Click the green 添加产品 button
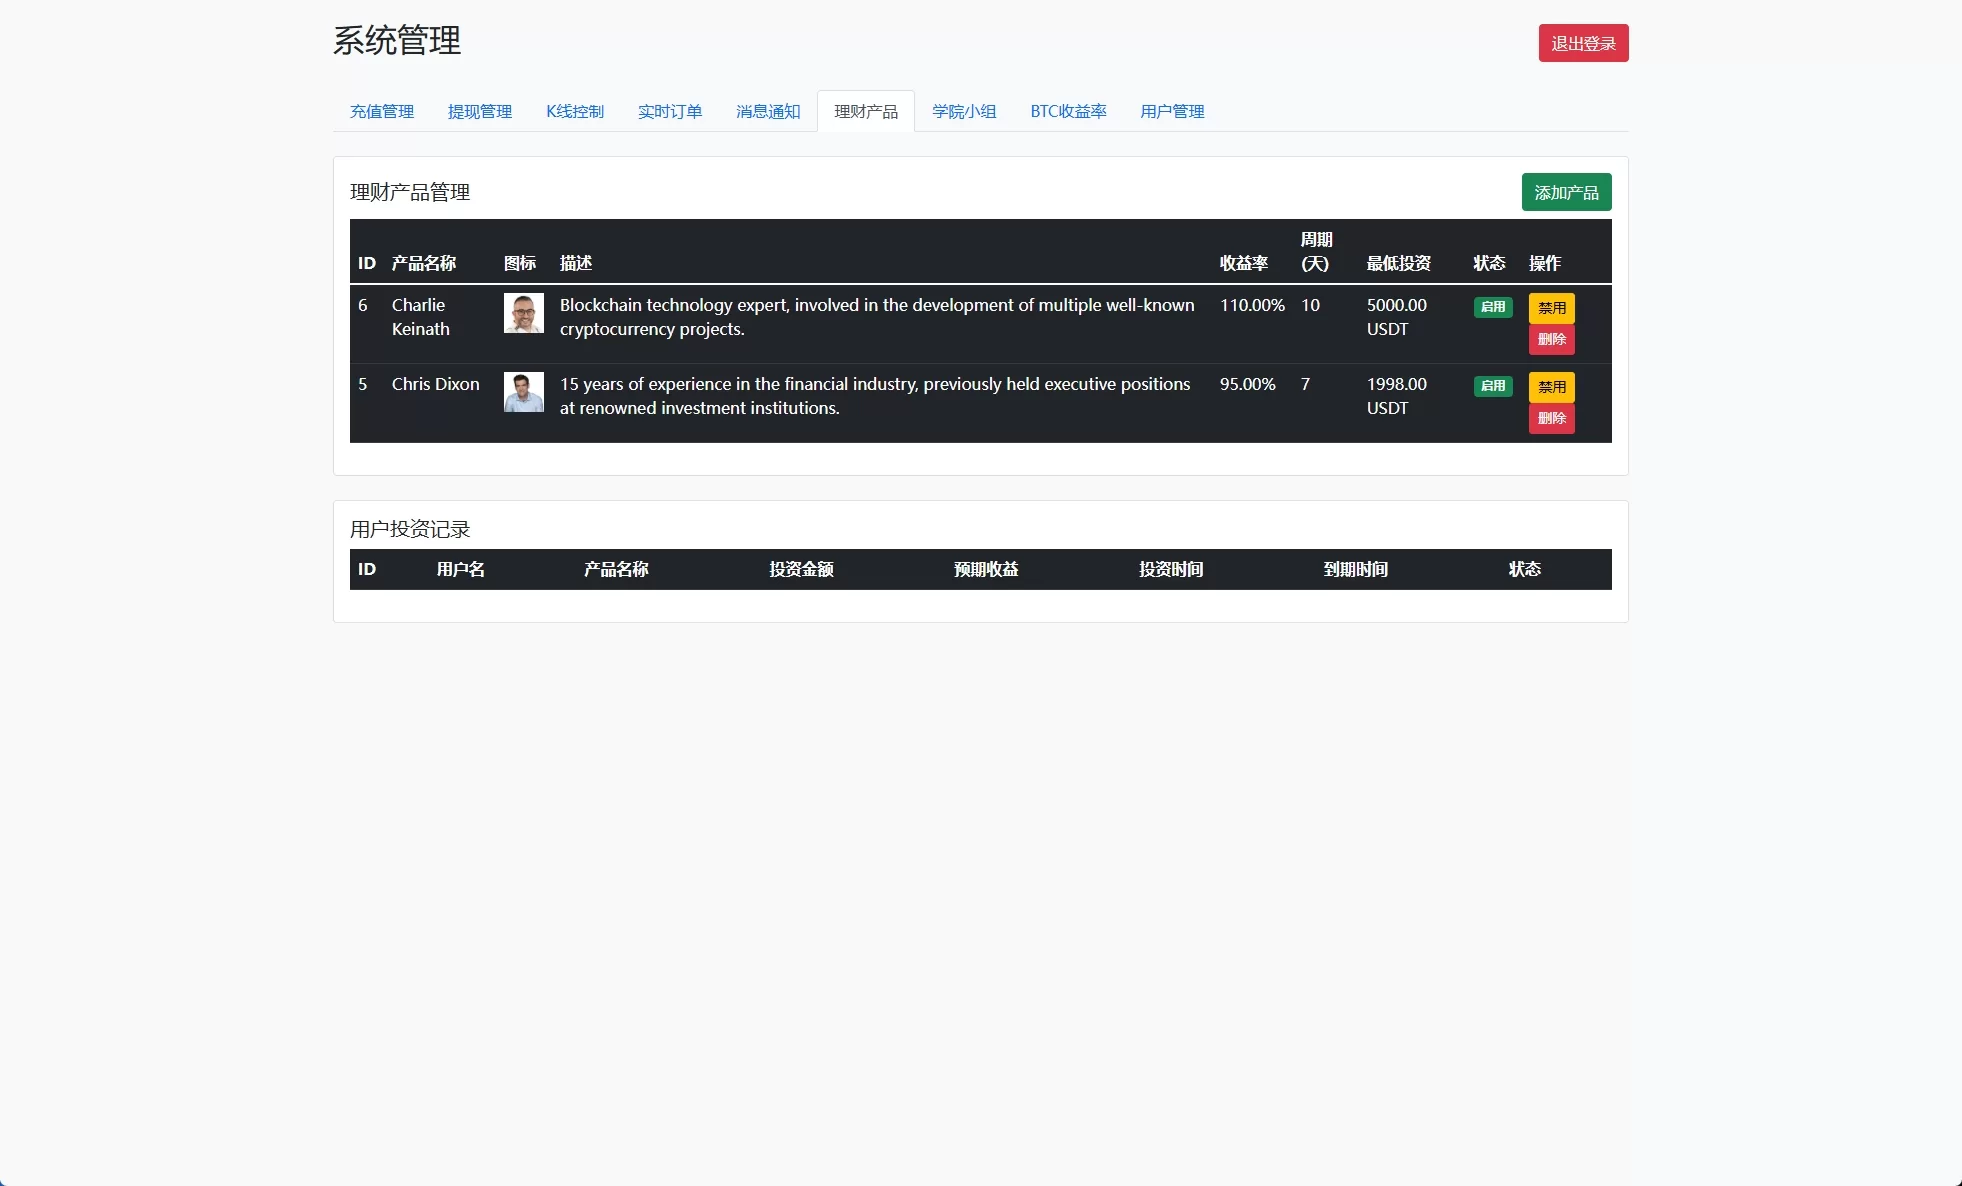1962x1186 pixels. (x=1566, y=192)
